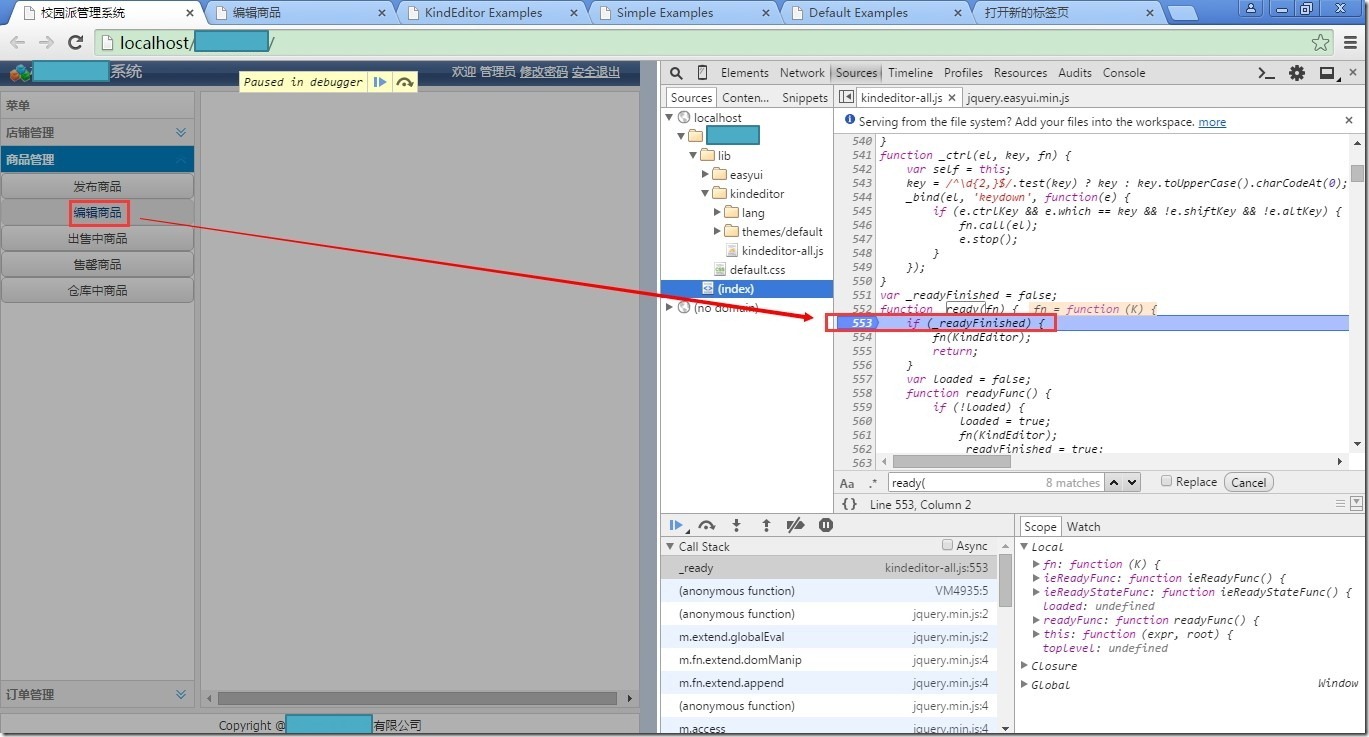Click the step into function icon

coord(737,525)
